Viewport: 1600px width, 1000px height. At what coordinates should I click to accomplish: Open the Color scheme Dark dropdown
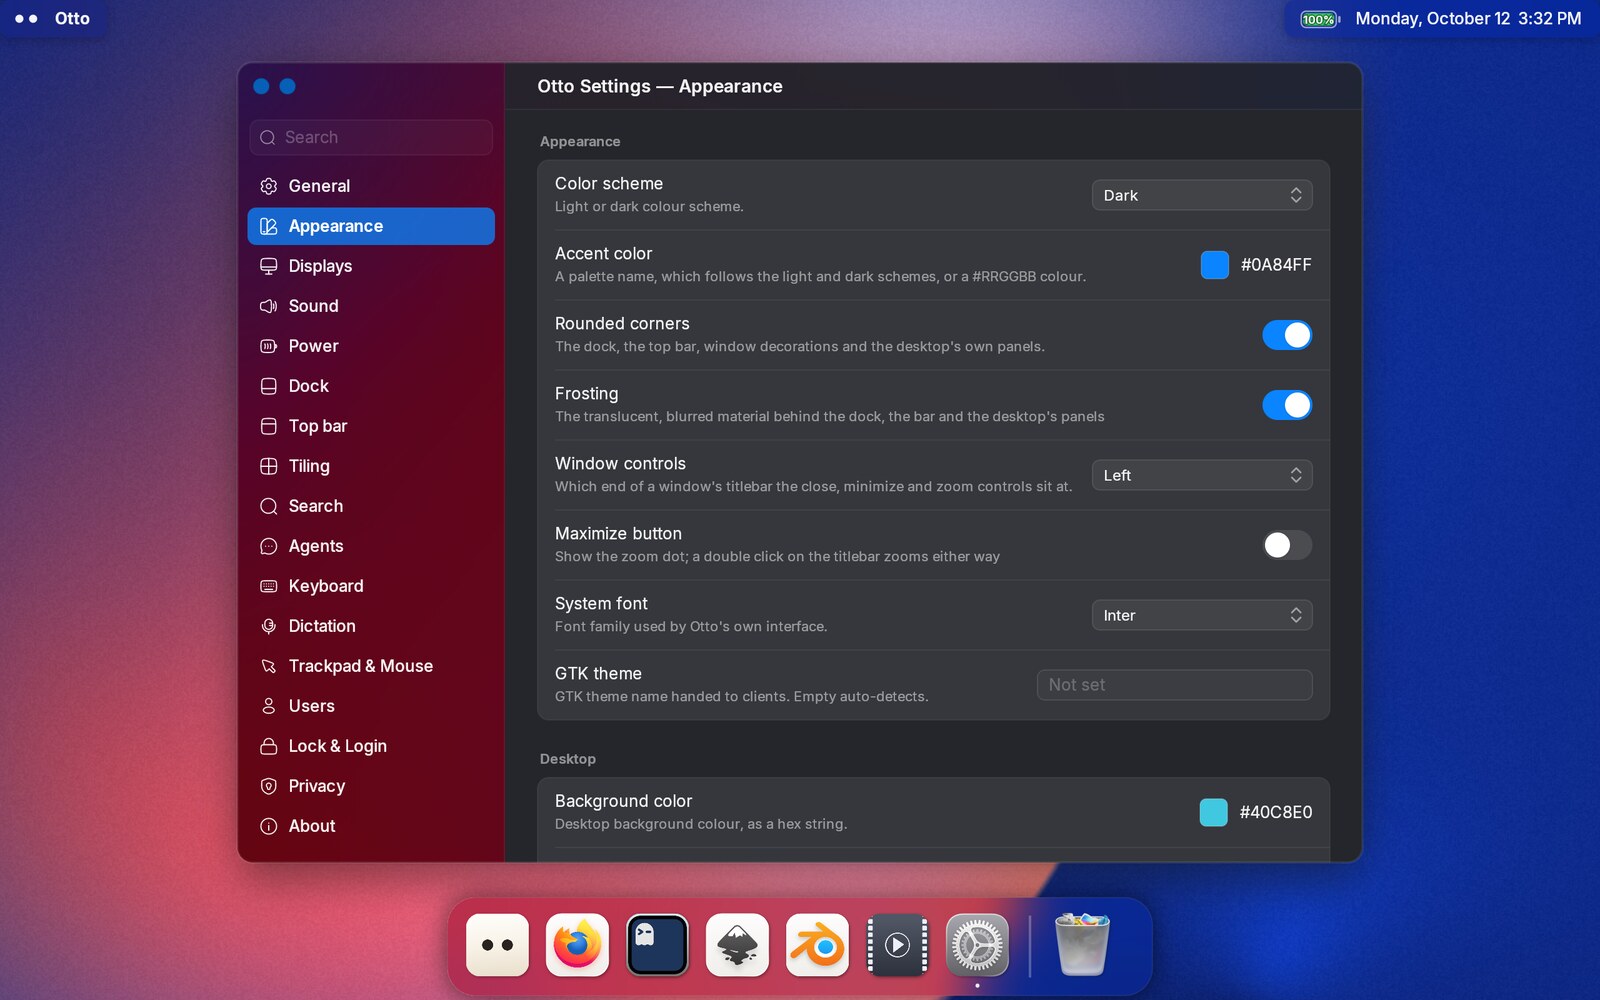pos(1202,195)
